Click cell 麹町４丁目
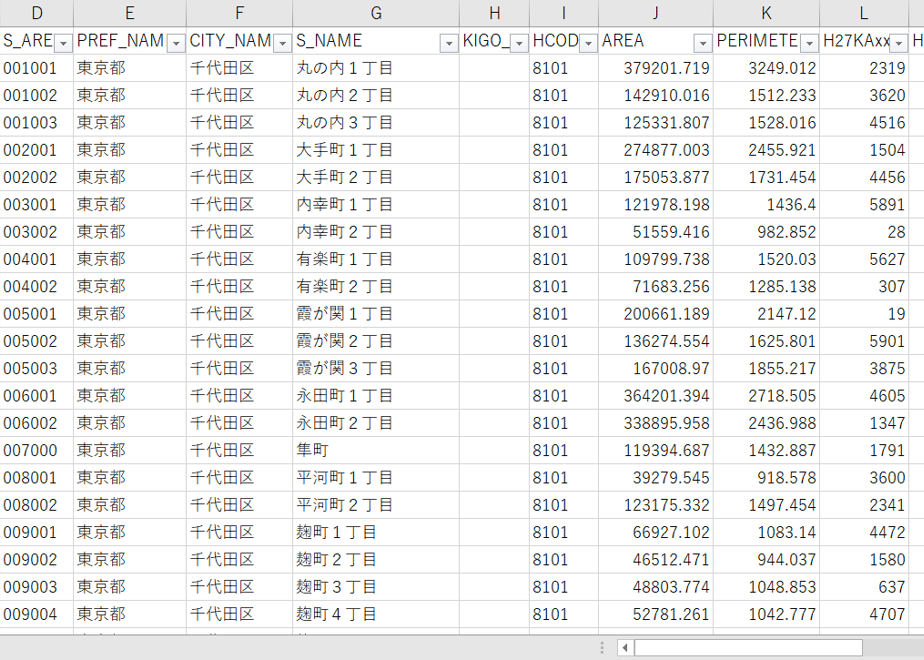The width and height of the screenshot is (924, 660). (376, 614)
